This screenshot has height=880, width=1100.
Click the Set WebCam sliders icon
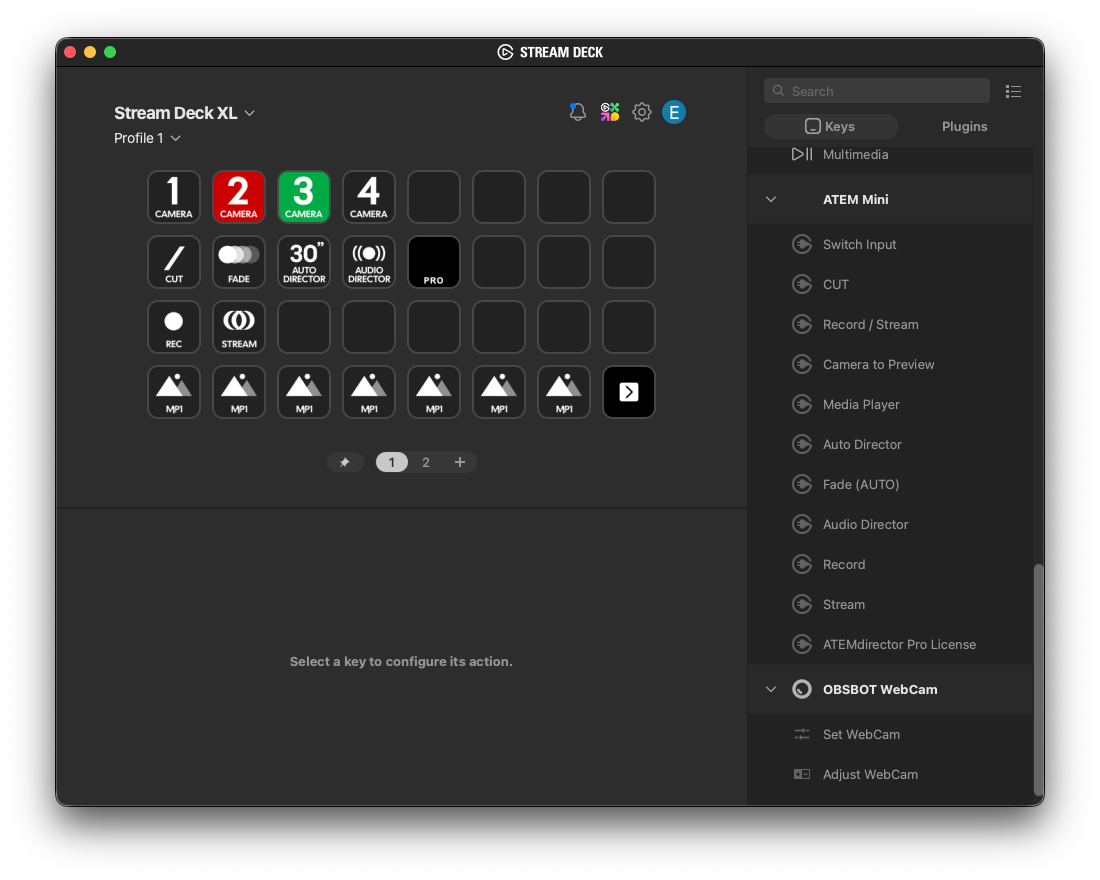pyautogui.click(x=802, y=734)
